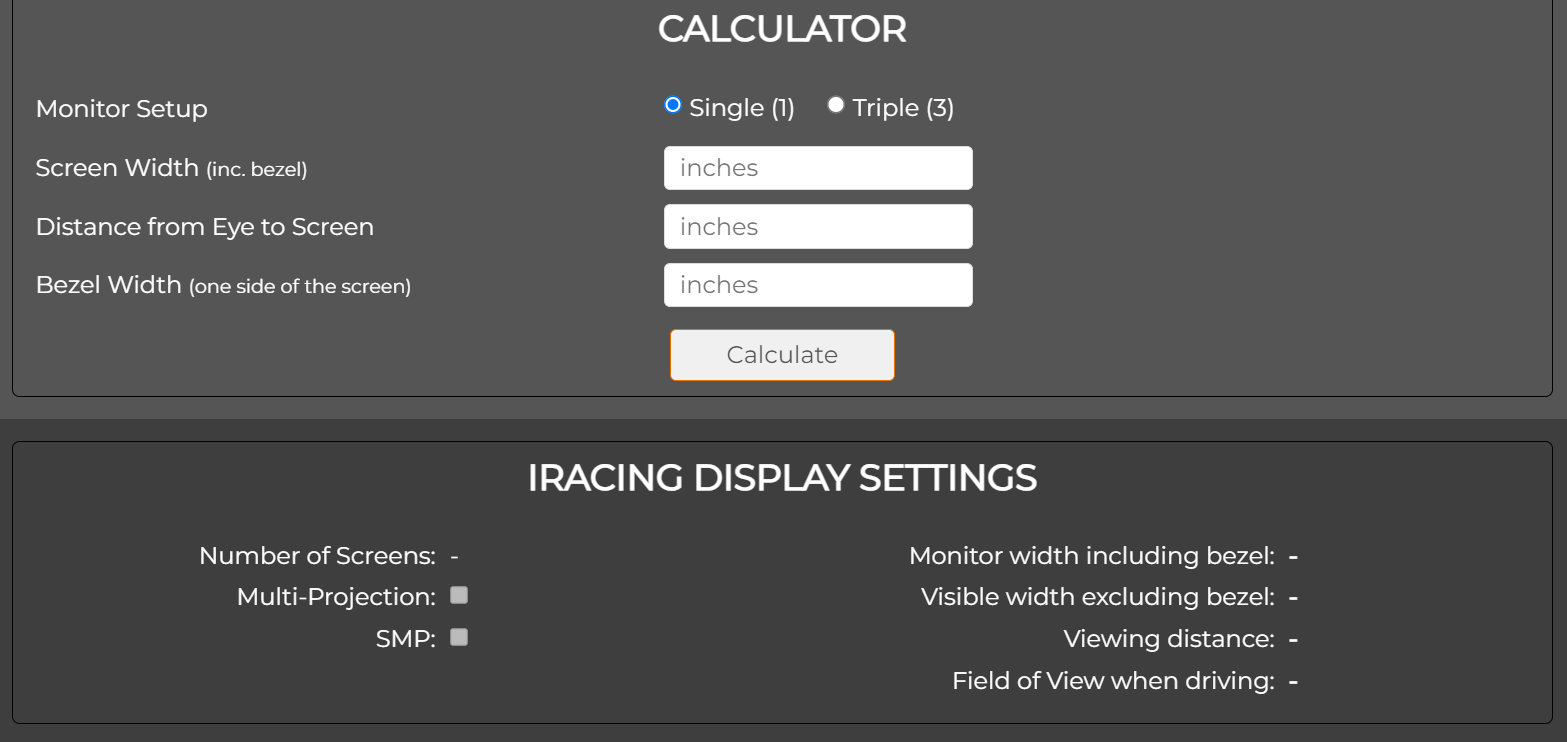Choose the Triple (3) monitor setup option

pos(836,105)
